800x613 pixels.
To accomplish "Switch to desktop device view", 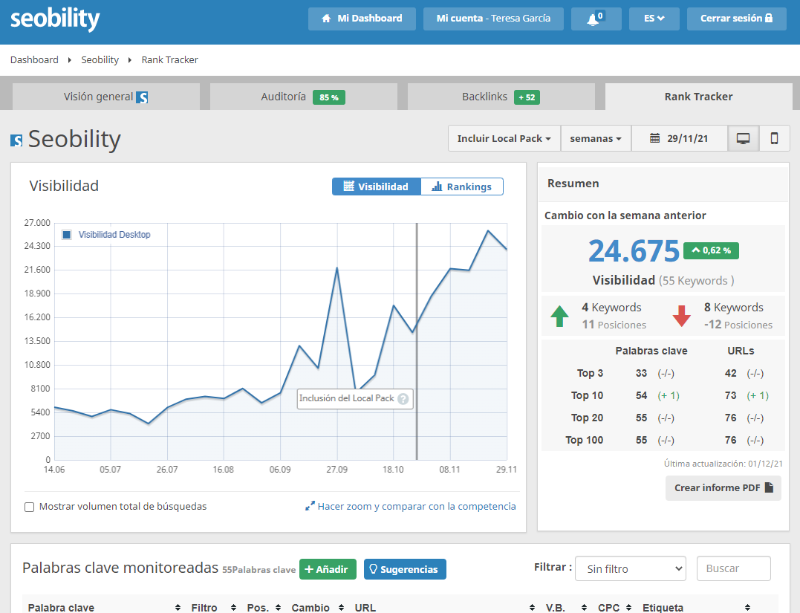I will (743, 138).
